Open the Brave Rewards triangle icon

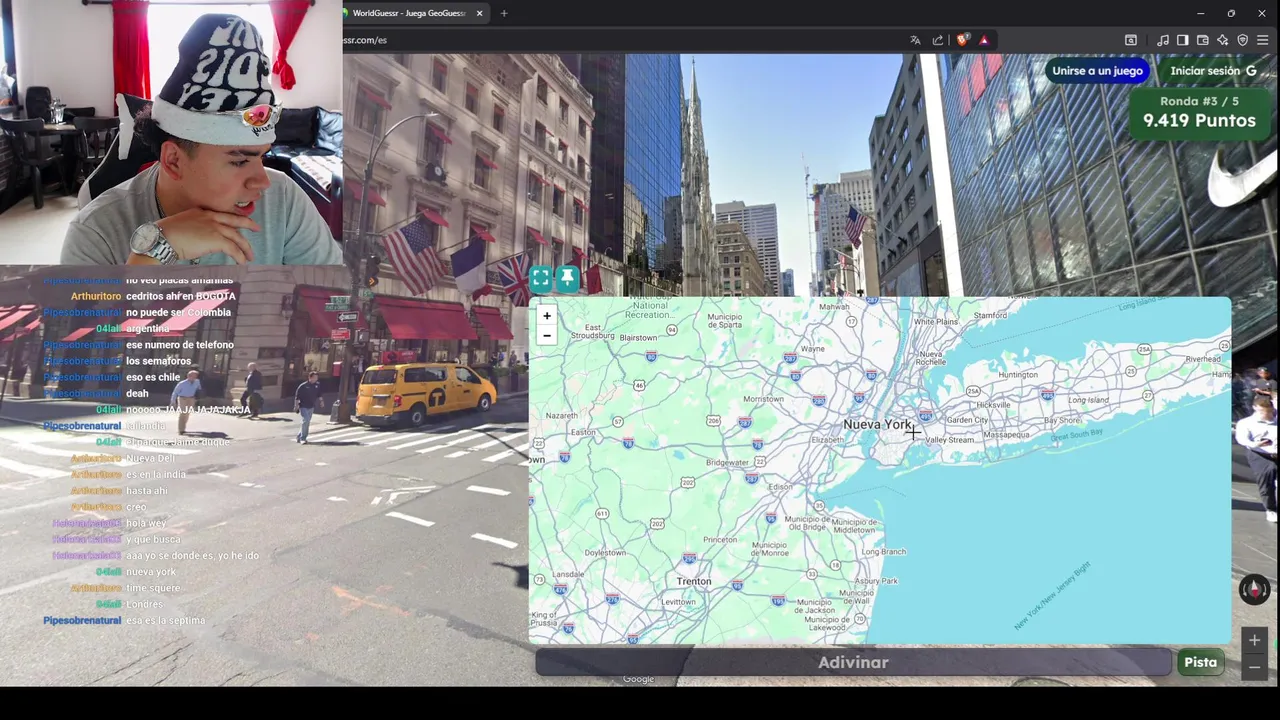984,40
